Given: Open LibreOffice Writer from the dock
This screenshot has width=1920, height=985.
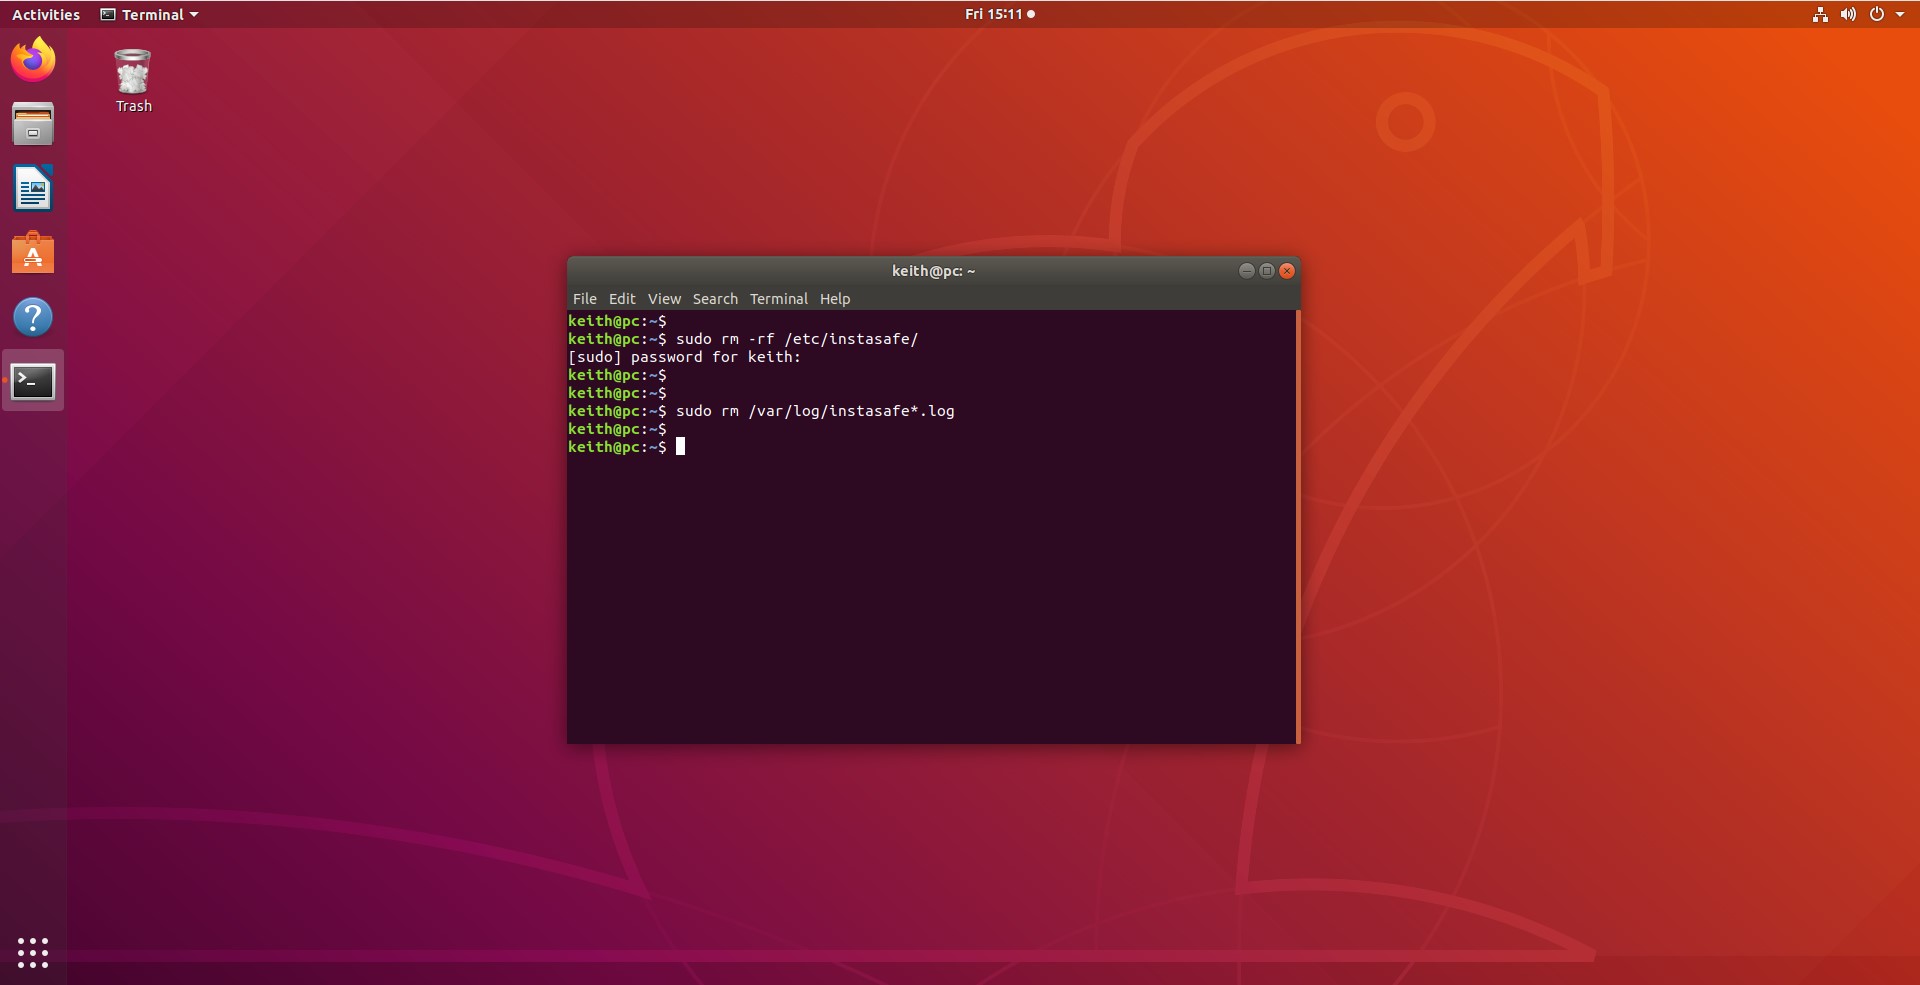Looking at the screenshot, I should click(33, 188).
